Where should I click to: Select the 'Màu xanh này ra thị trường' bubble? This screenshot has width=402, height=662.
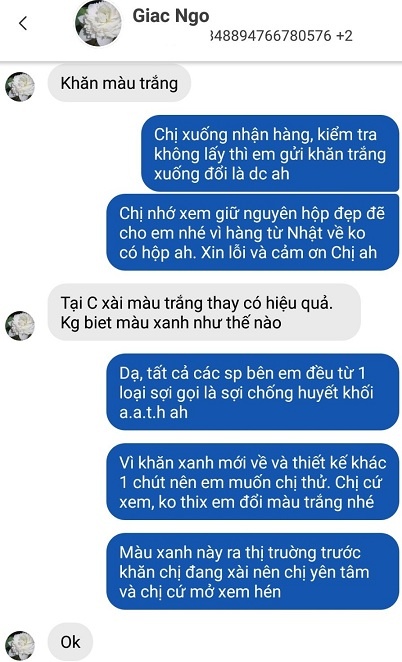pos(253,572)
